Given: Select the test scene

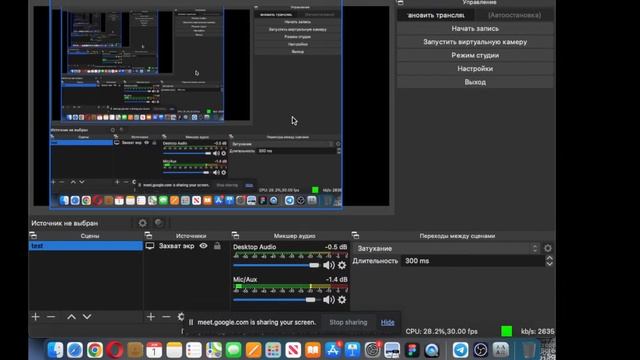Looking at the screenshot, I should [85, 246].
